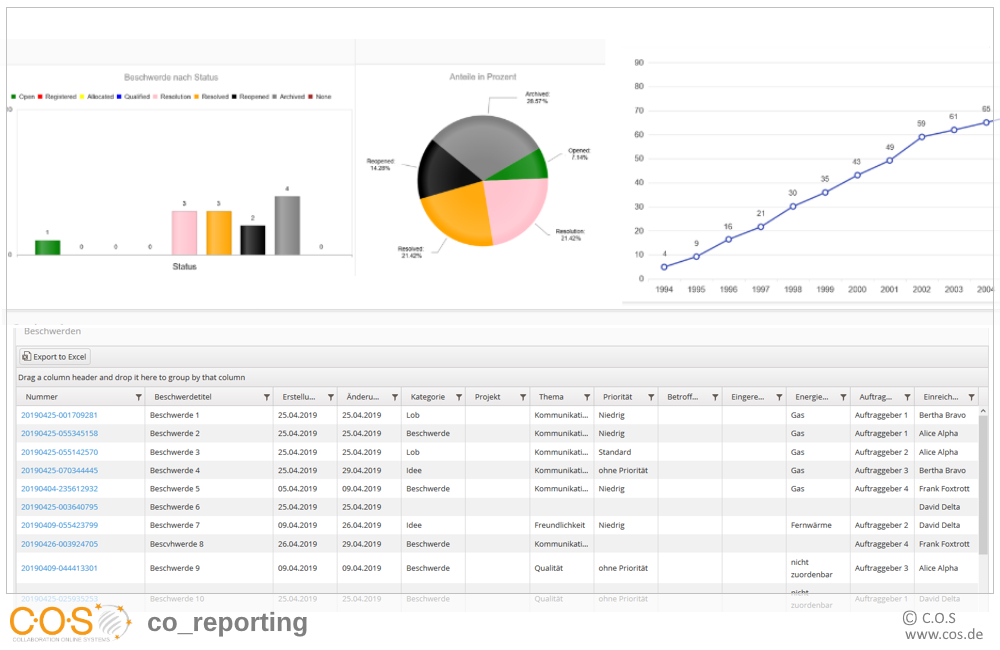Open the Kategorie column filter icon
The height and width of the screenshot is (650, 1000).
click(x=459, y=397)
